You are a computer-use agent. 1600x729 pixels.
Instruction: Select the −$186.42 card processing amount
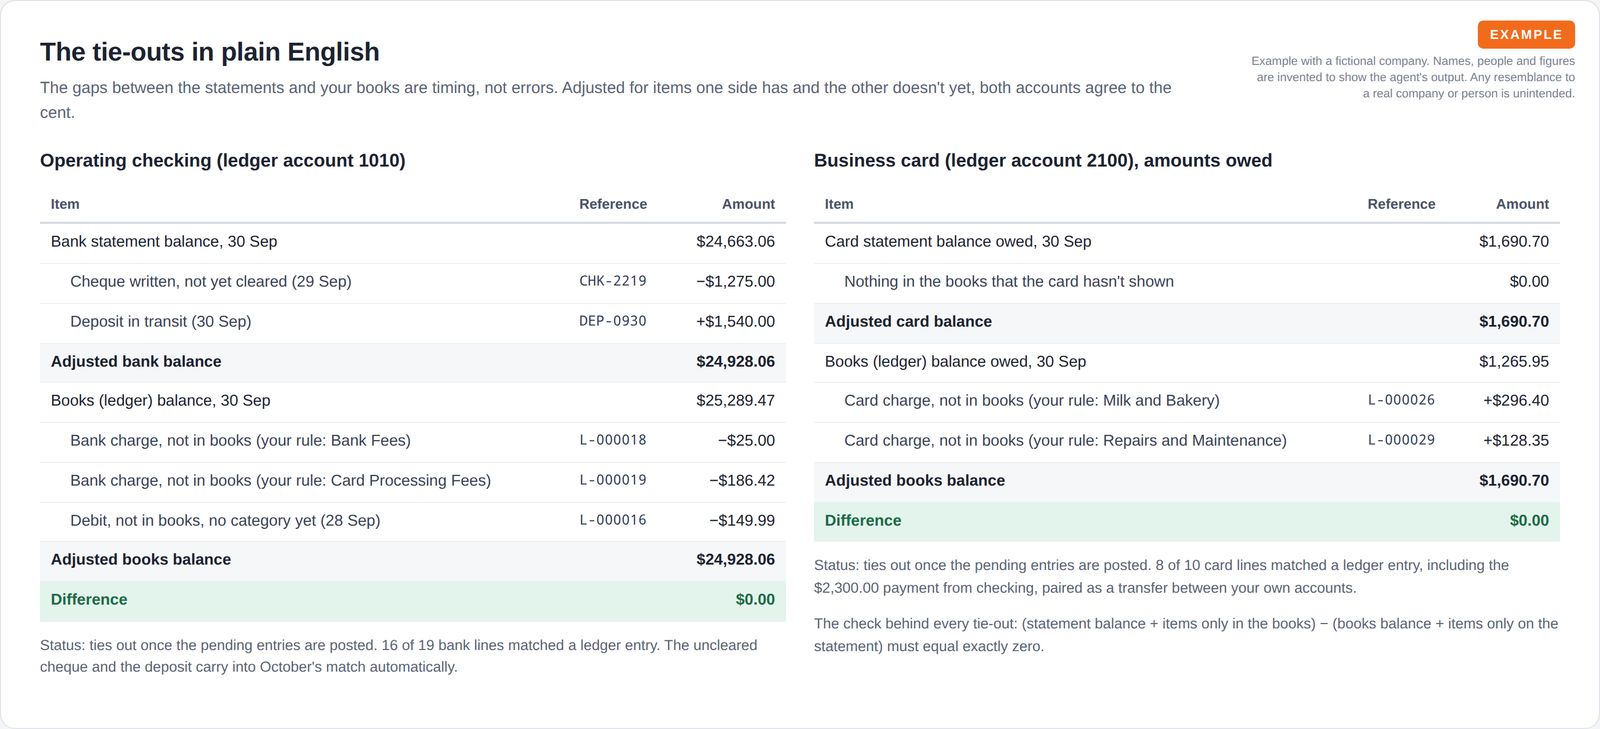tap(742, 480)
